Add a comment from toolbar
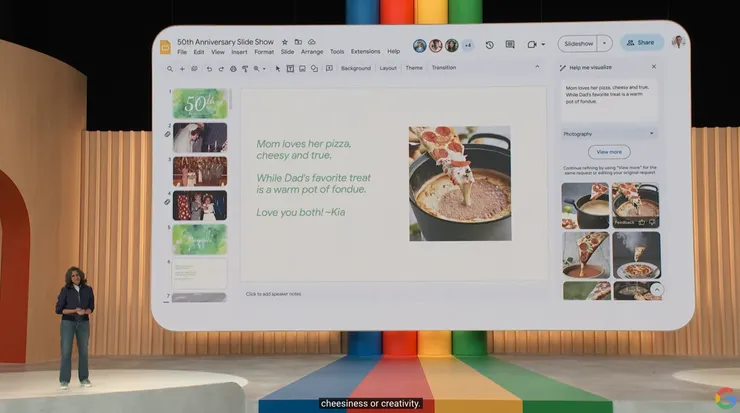 click(x=329, y=68)
